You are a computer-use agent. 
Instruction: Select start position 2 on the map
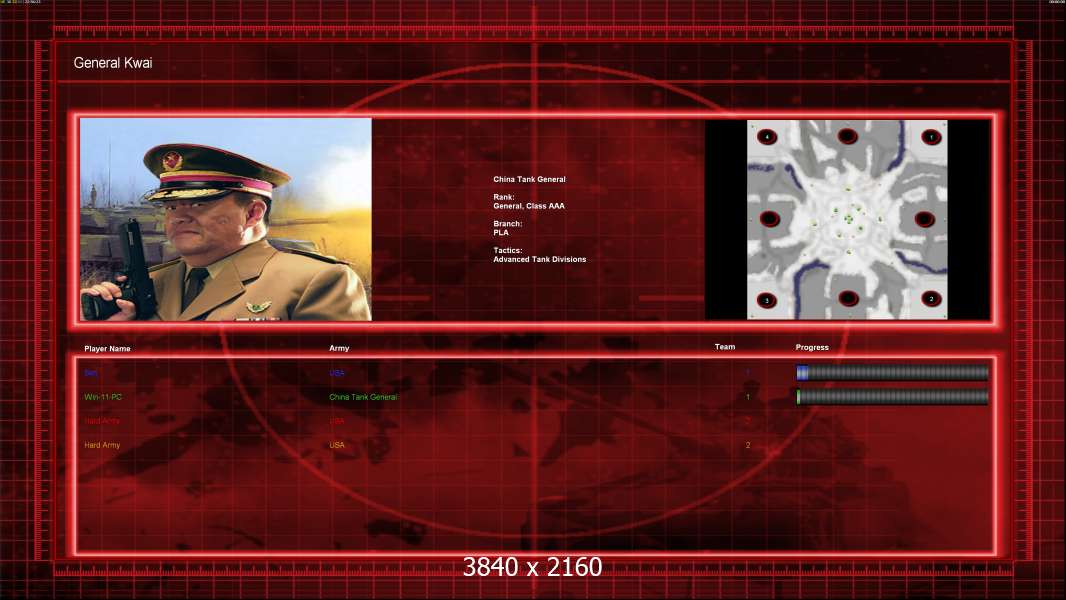pos(931,298)
